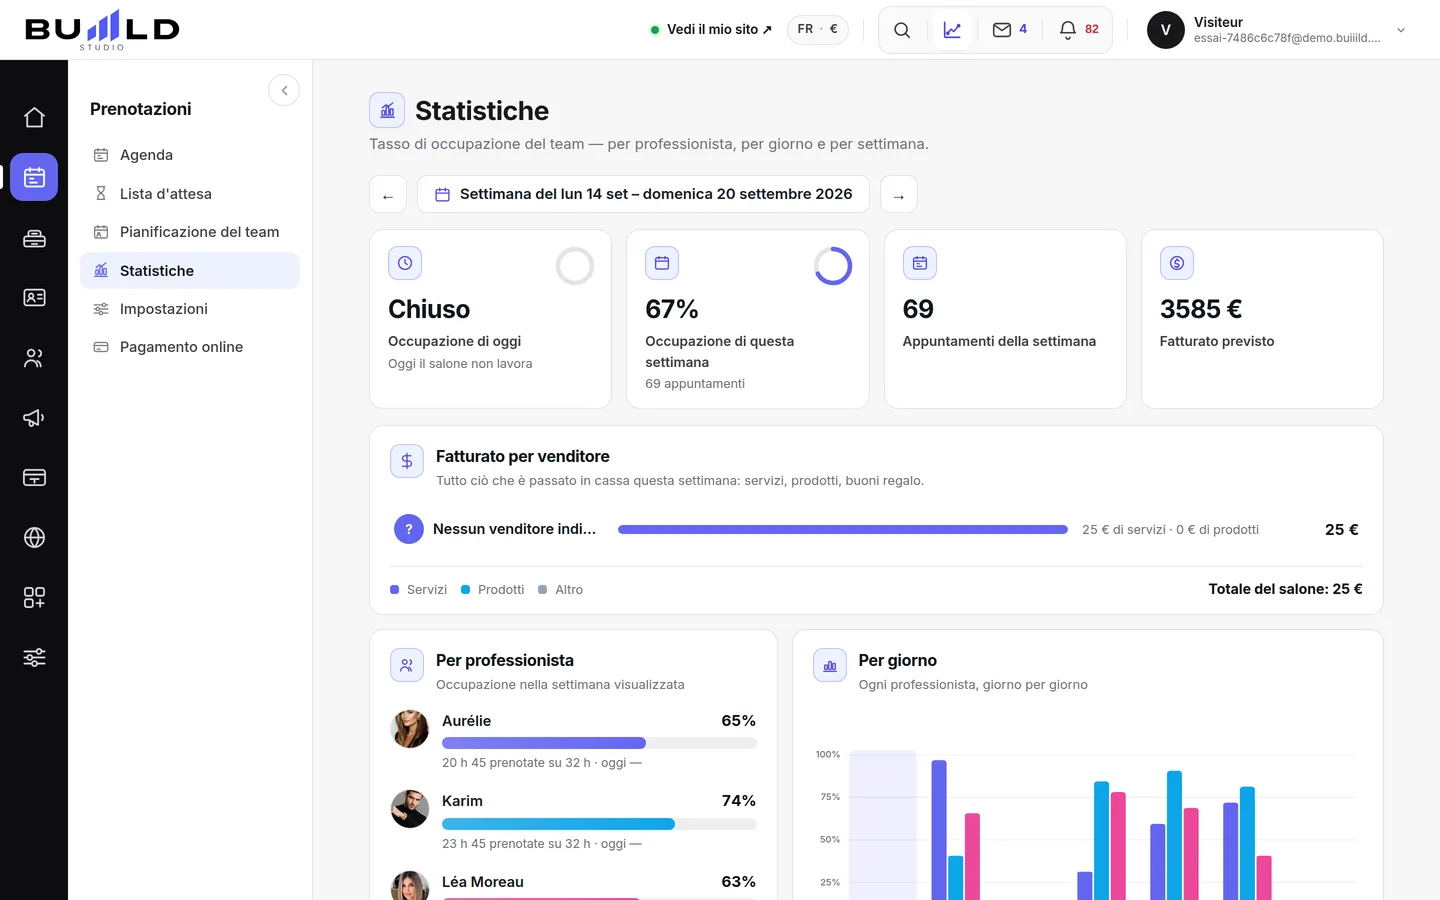Open the bell notifications showing 82
This screenshot has height=900, width=1440.
coord(1079,30)
